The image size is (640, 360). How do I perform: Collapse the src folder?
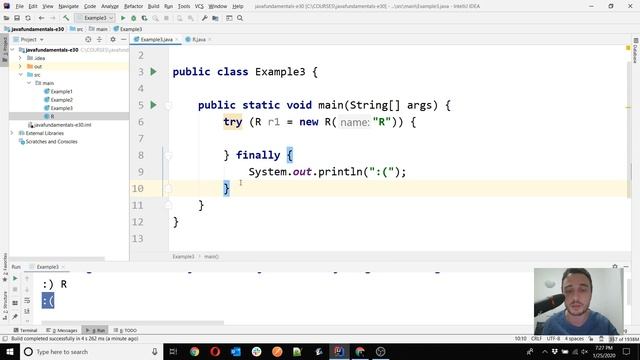pyautogui.click(x=20, y=75)
